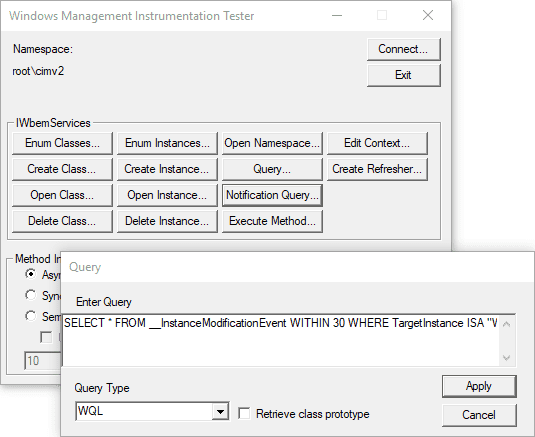
Task: Select the Asynchronous radio button
Action: tap(31, 274)
